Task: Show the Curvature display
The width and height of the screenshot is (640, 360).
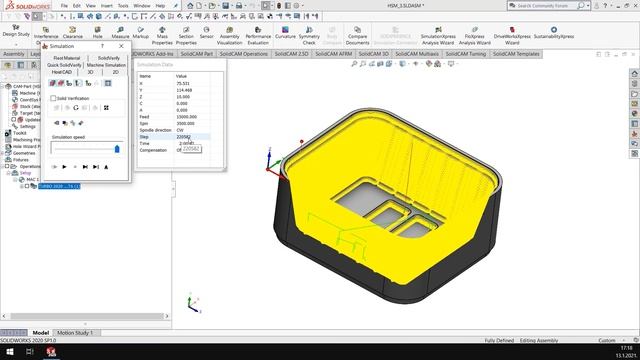Action: [x=285, y=33]
